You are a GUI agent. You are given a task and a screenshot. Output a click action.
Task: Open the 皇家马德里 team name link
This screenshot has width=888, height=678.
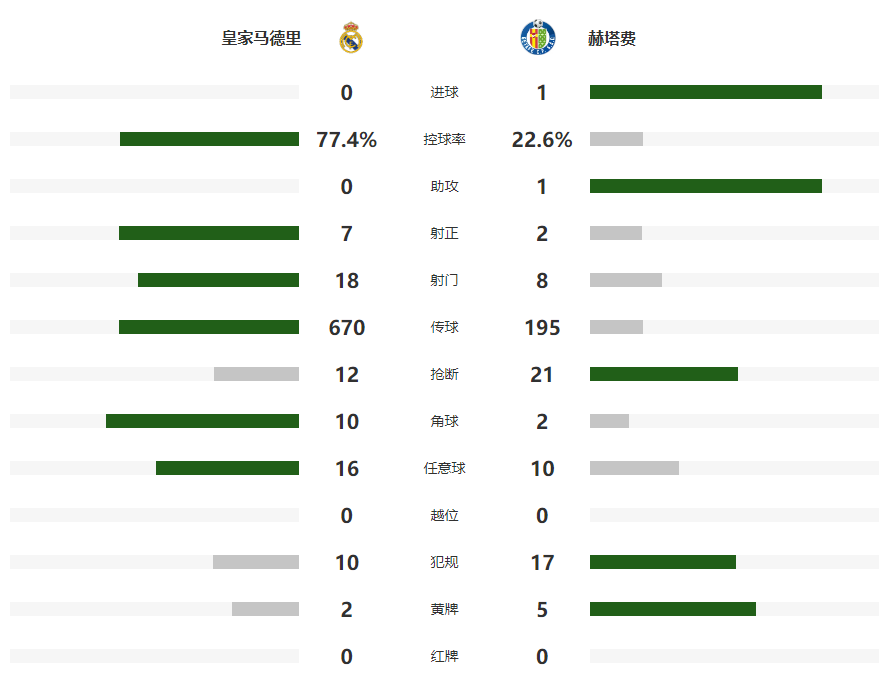(261, 39)
